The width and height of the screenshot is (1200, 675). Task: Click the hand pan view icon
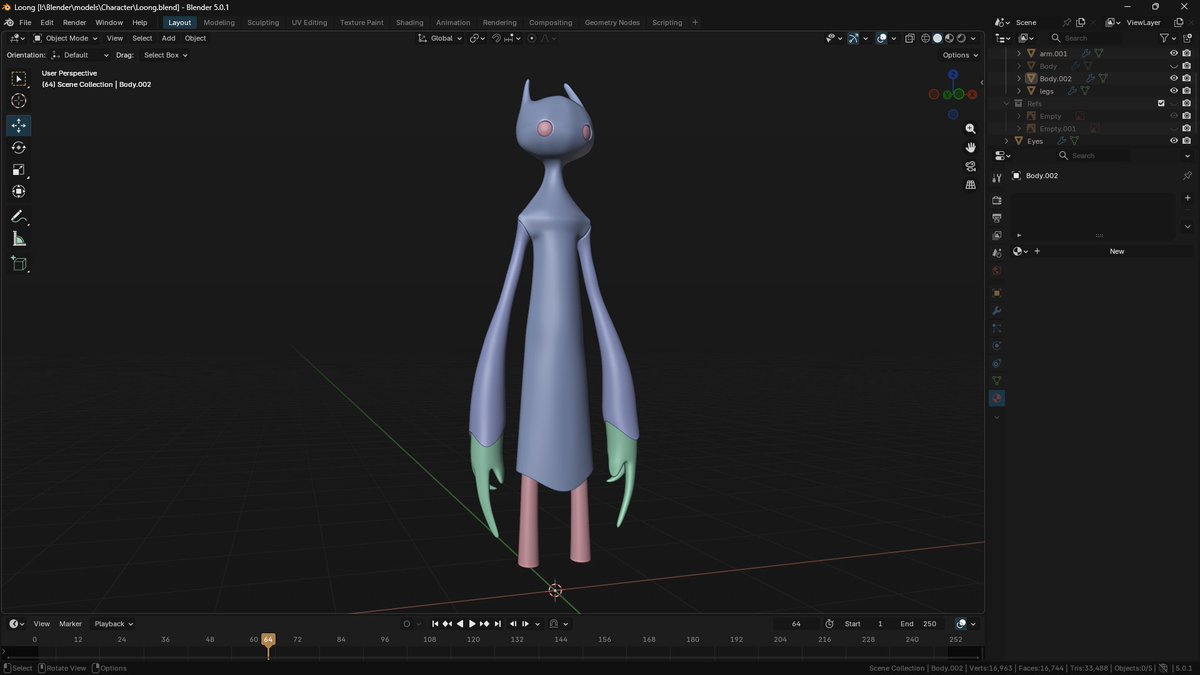970,147
